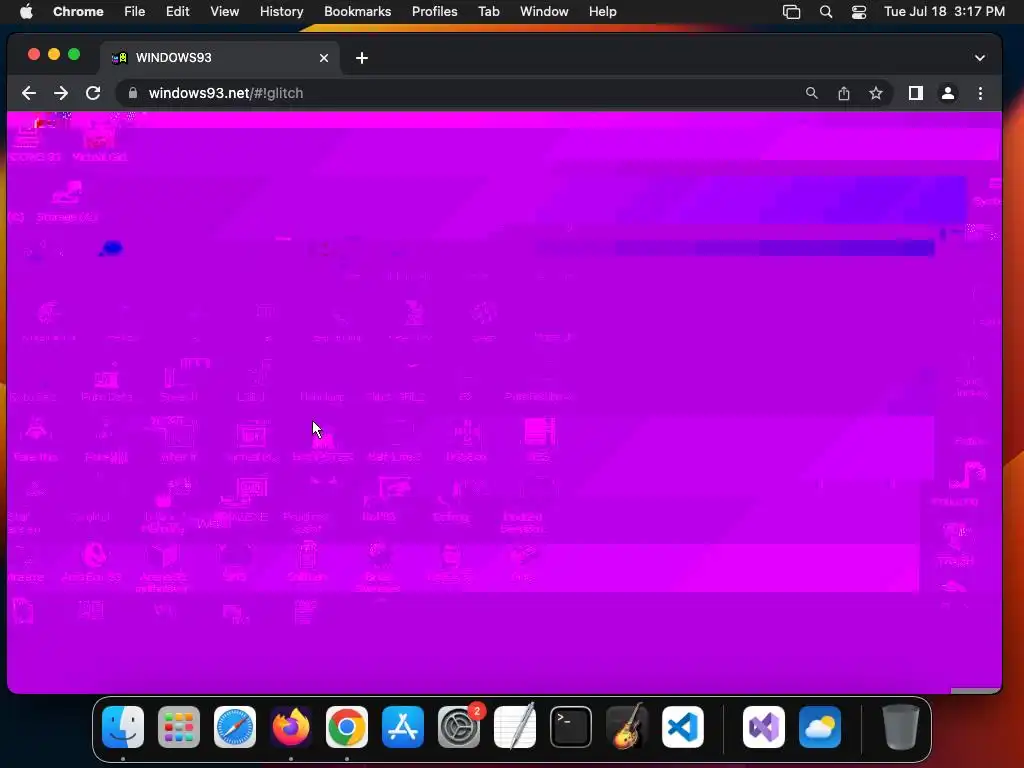
Task: Open GarageBand from the Dock
Action: pos(627,727)
